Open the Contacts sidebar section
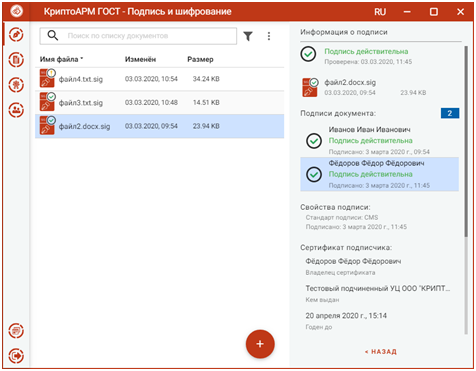 tap(16, 110)
